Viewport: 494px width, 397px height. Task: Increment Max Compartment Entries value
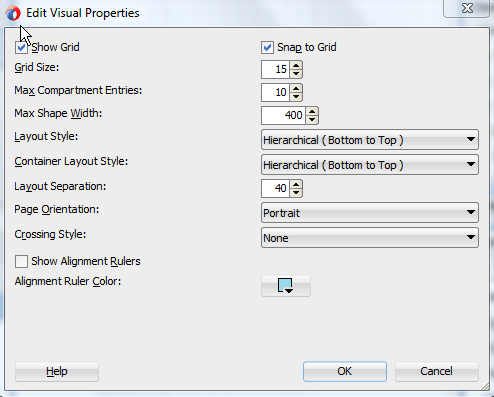(x=296, y=88)
